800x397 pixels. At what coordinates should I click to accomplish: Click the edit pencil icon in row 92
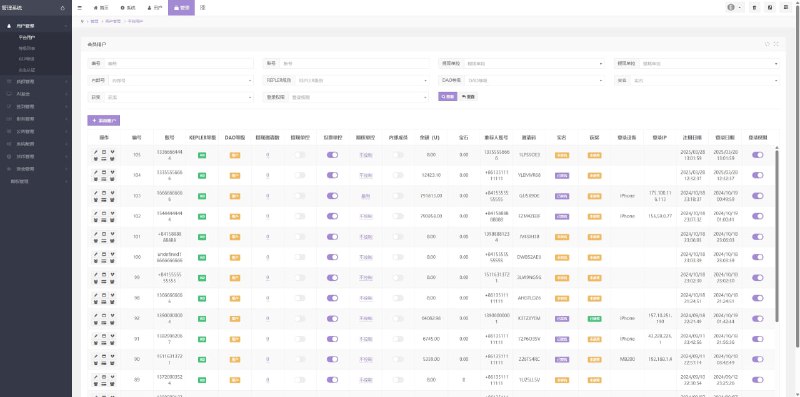tap(95, 315)
